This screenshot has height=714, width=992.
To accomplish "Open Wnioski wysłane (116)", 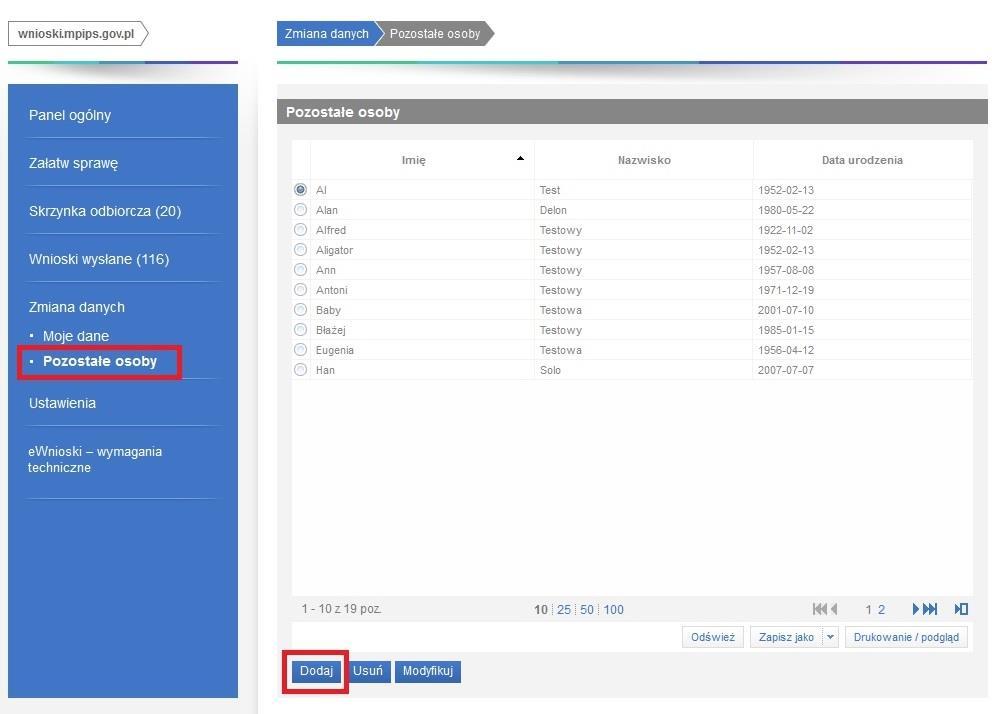I will click(x=99, y=259).
